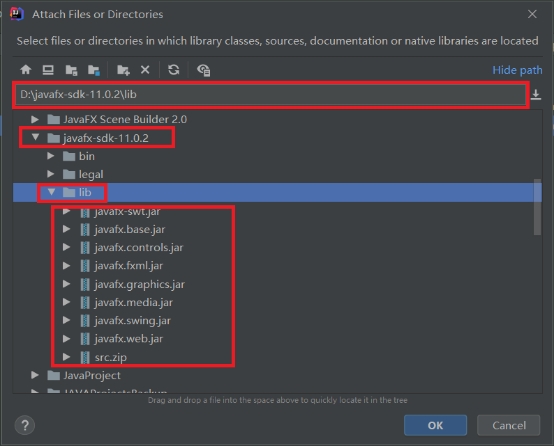554x447 pixels.
Task: Go to the home directory icon
Action: click(25, 70)
